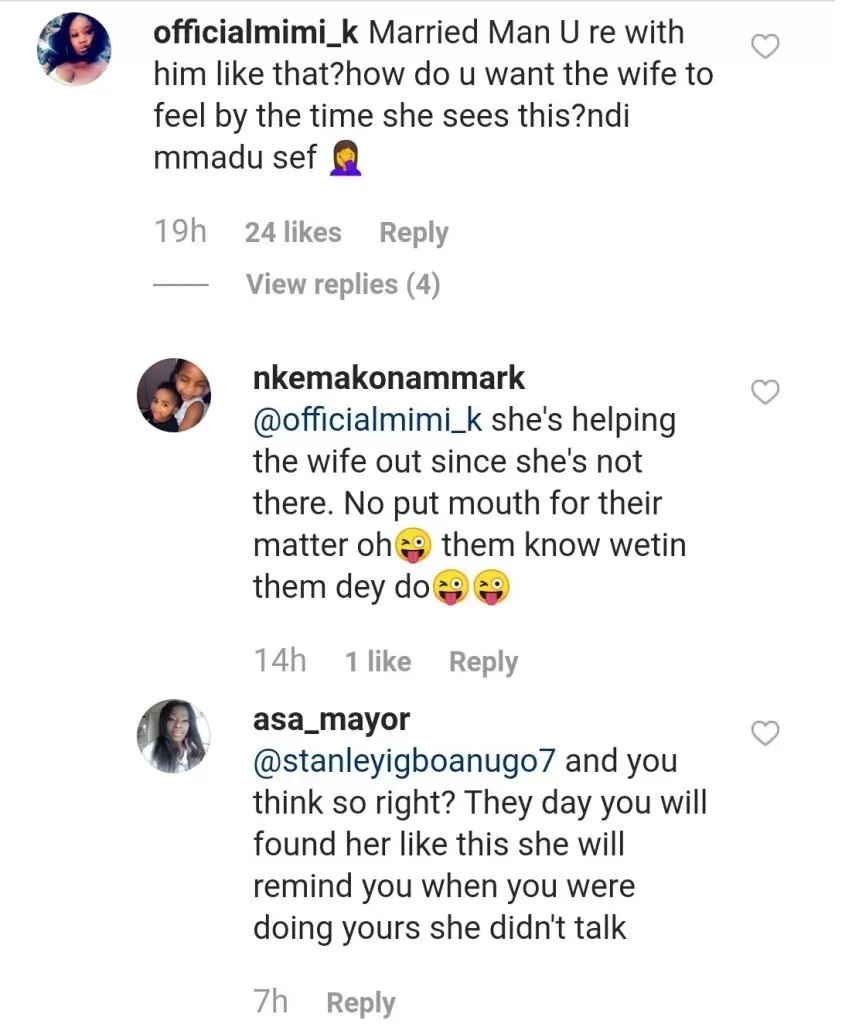Viewport: 868px width, 1024px height.
Task: Reply to asa_mayor's comment
Action: point(360,1003)
